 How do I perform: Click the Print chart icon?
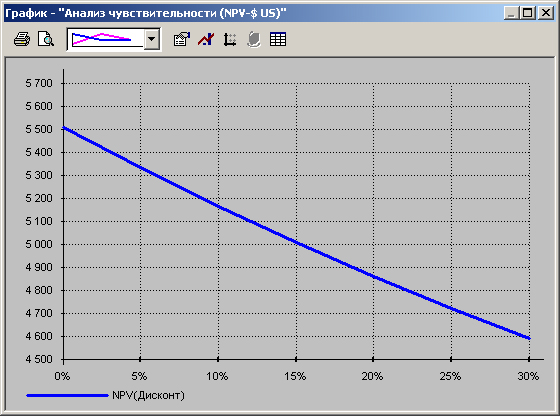click(22, 39)
